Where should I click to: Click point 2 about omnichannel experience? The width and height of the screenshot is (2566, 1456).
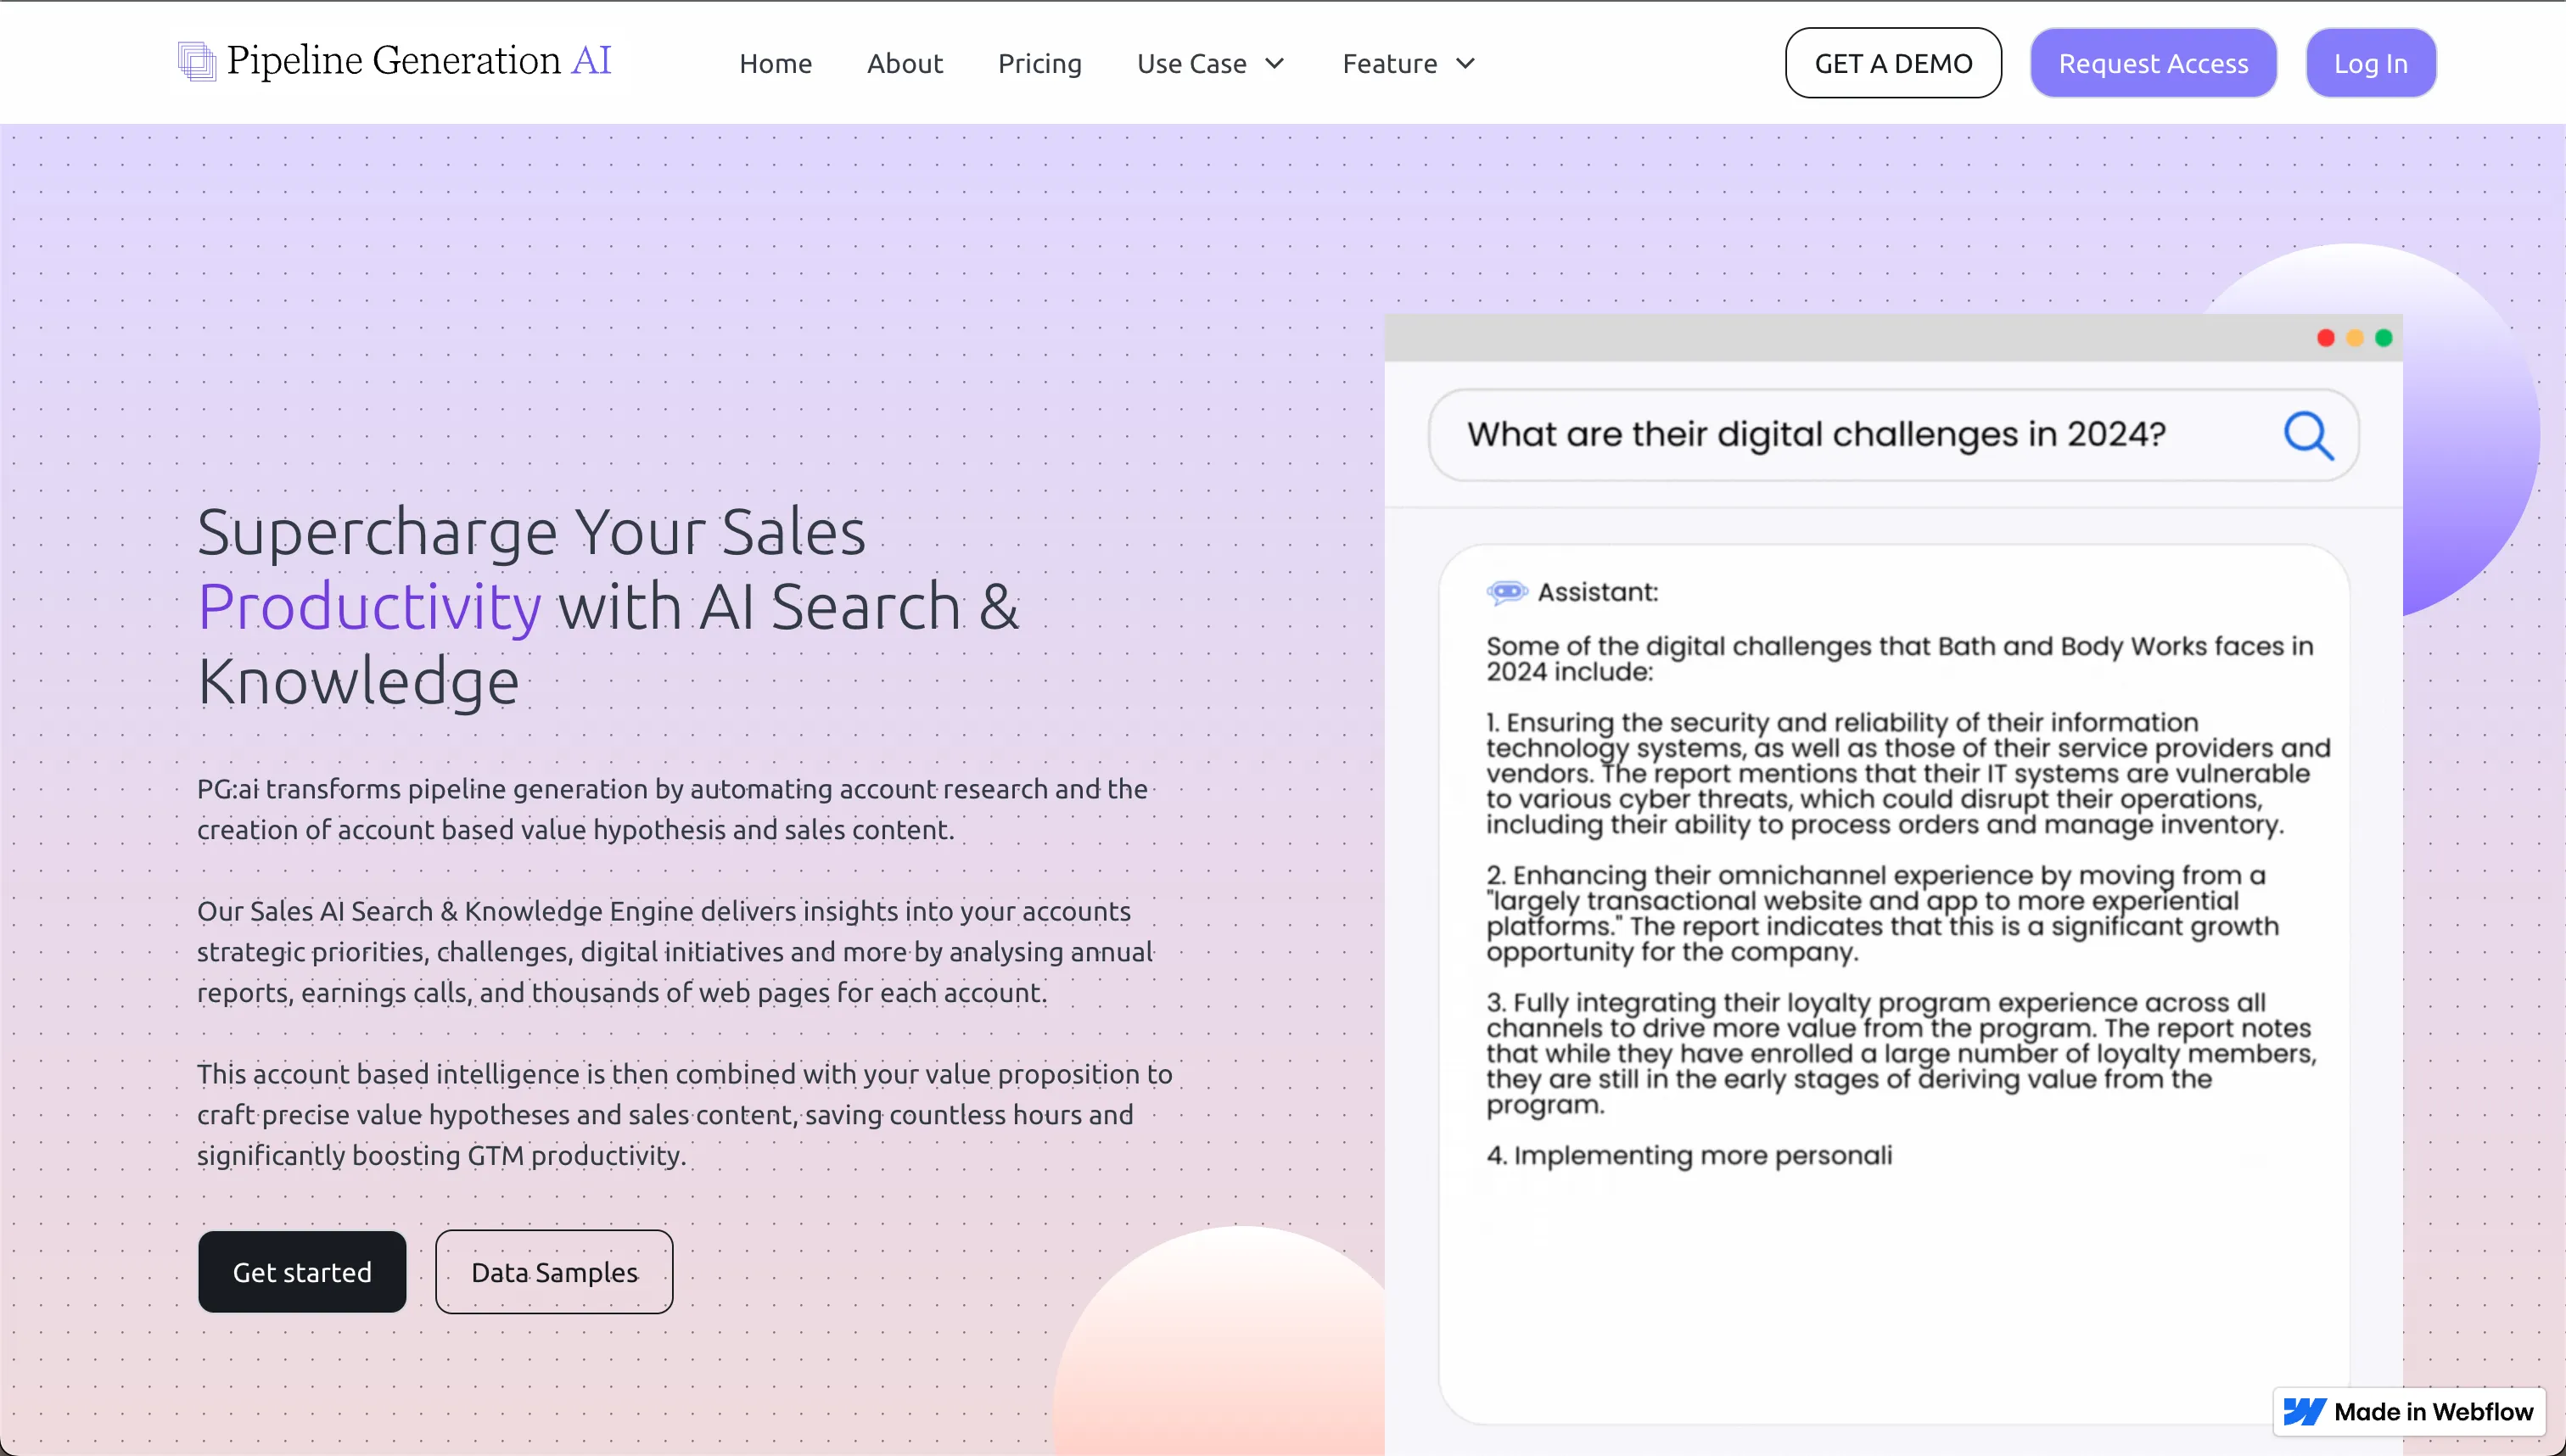coord(1882,913)
